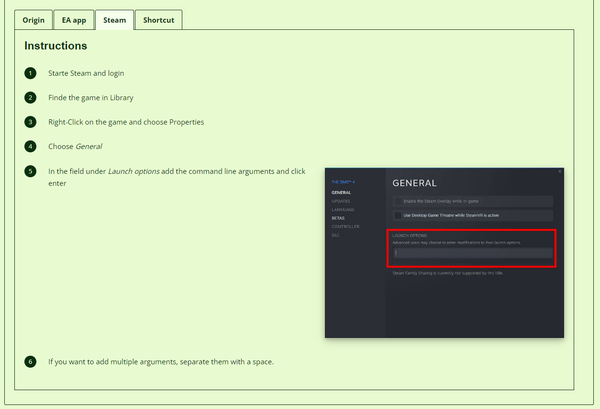Click the text 'Starte Steam and login'
Screen dimensions: 600x409
(86, 73)
